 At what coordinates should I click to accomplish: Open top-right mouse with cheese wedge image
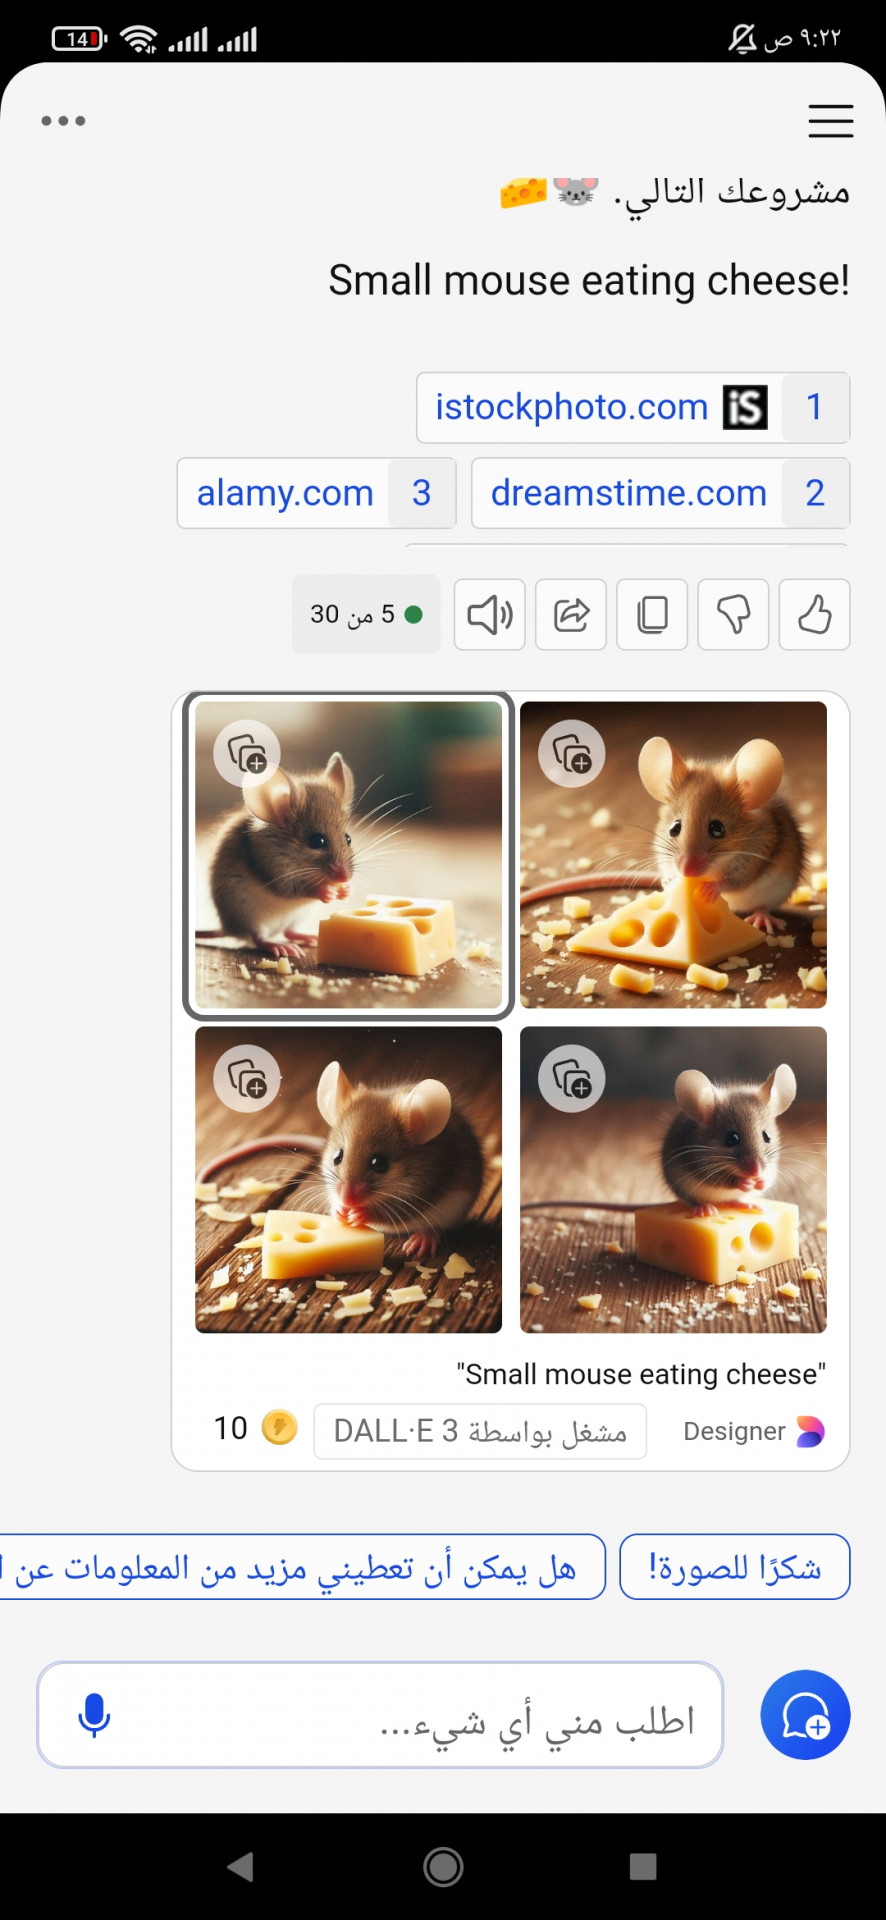[x=673, y=855]
